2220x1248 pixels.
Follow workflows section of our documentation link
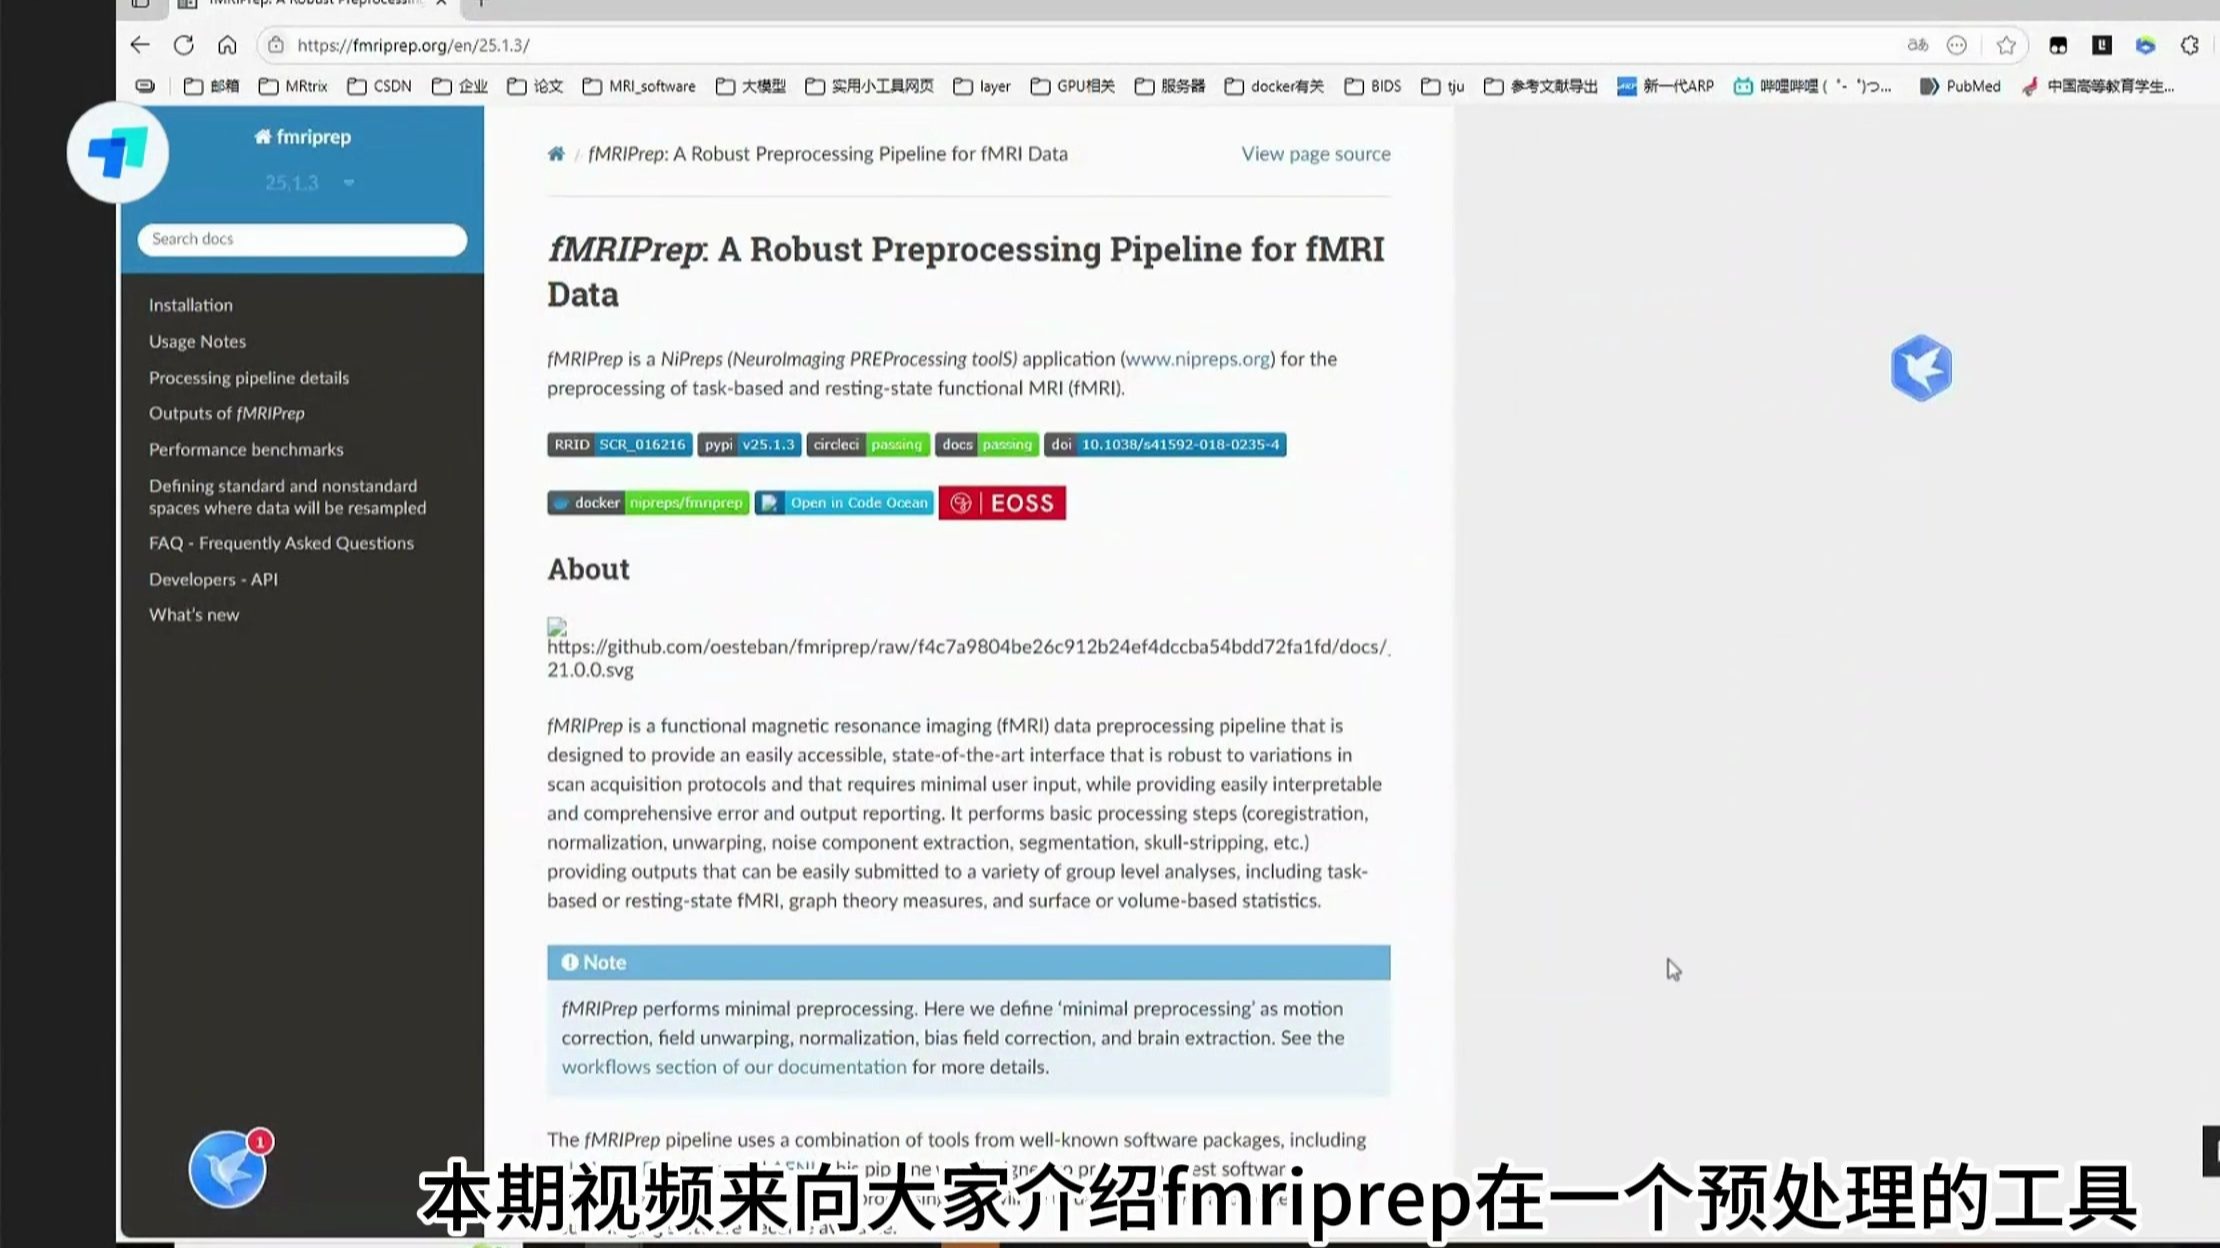pos(734,1067)
